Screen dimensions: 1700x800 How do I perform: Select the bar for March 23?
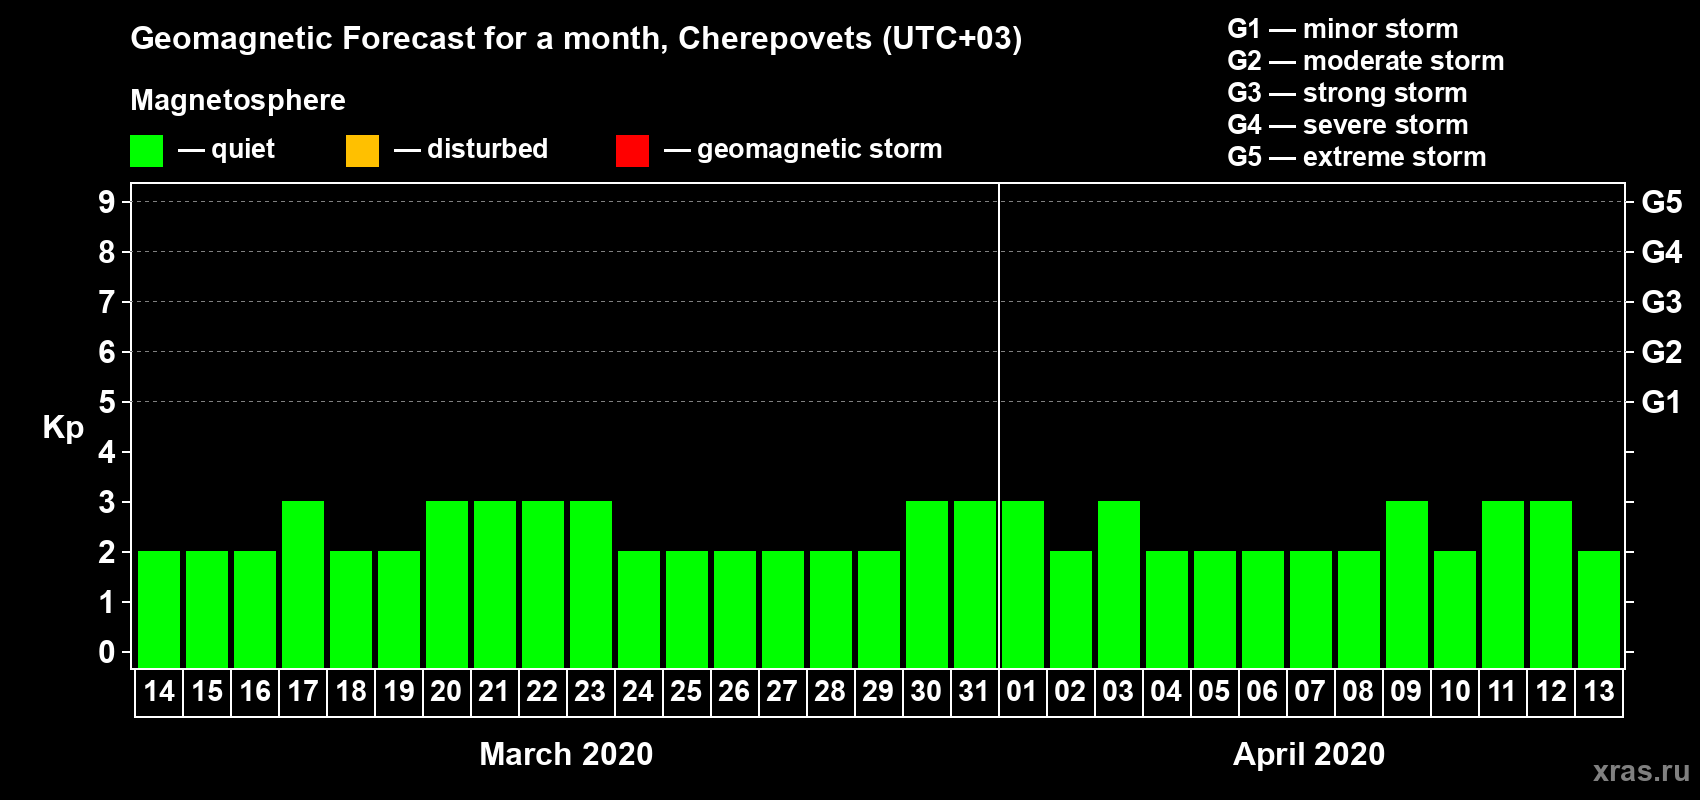click(x=591, y=584)
